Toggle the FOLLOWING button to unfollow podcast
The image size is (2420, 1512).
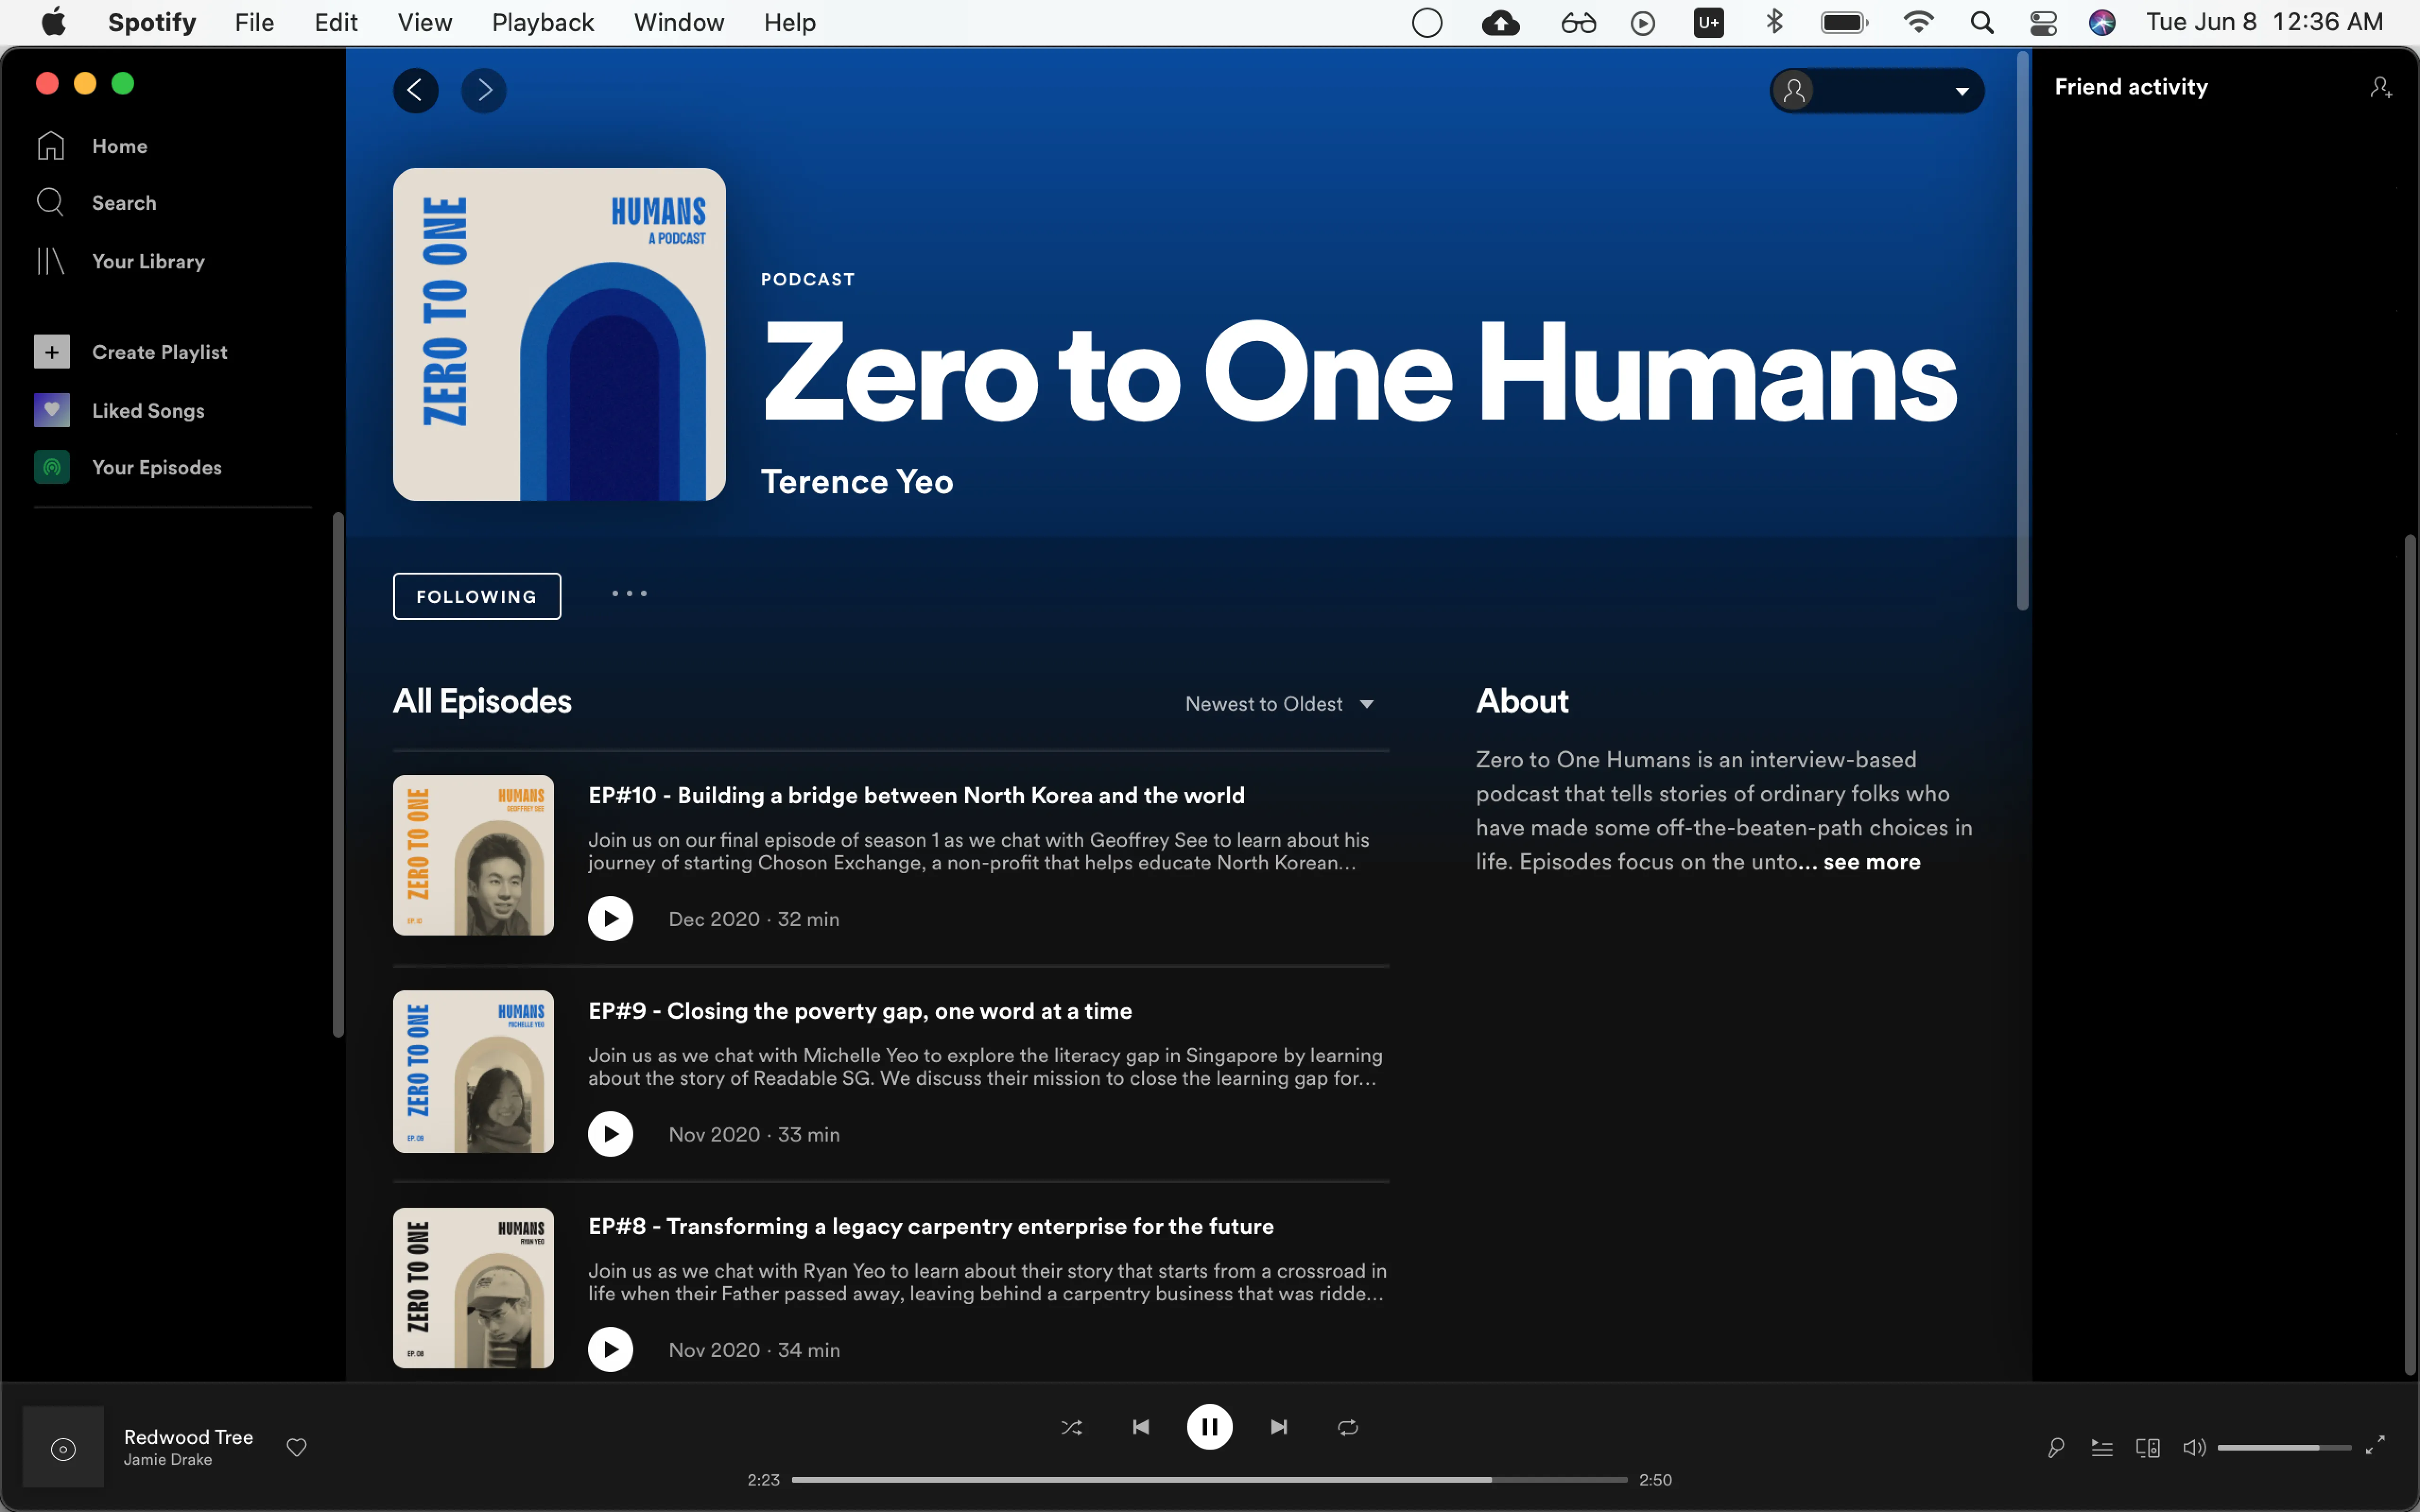click(477, 596)
